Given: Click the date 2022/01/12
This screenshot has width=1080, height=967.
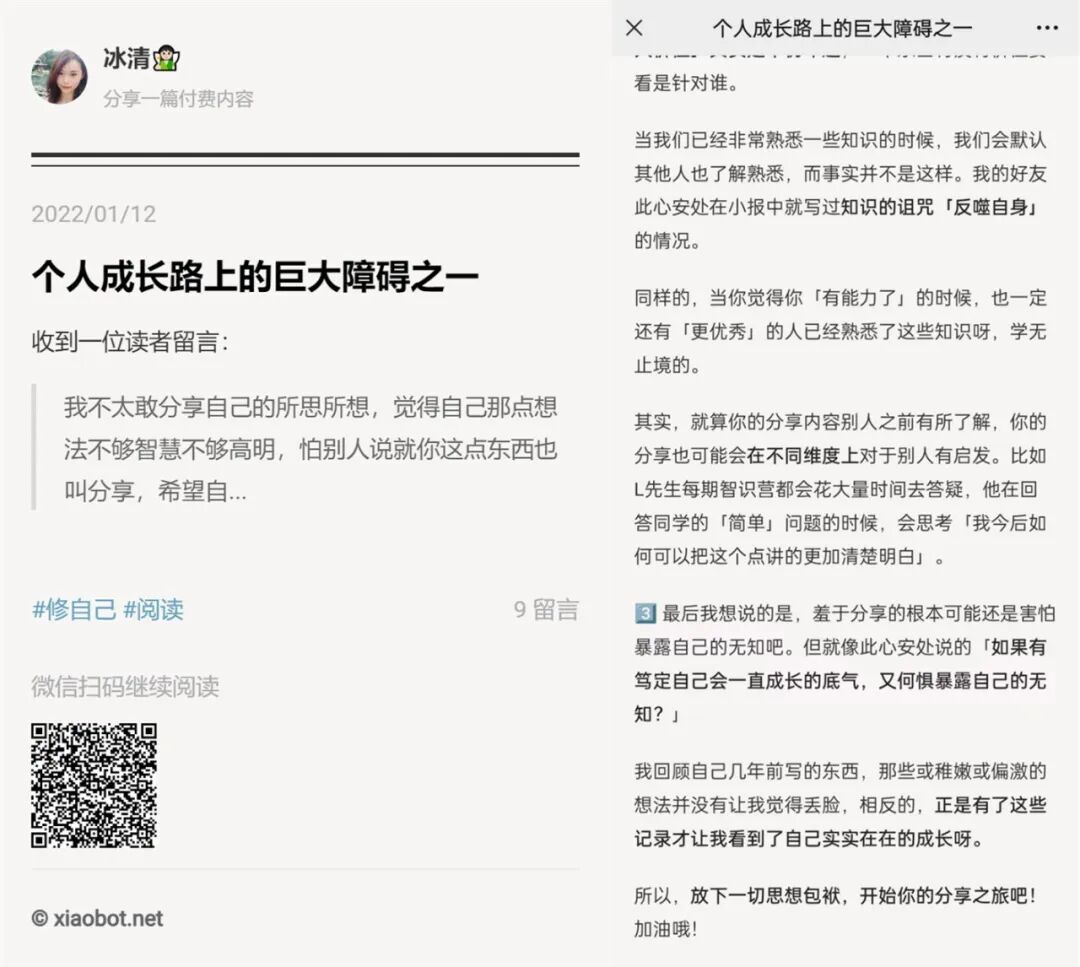Looking at the screenshot, I should click(x=94, y=214).
